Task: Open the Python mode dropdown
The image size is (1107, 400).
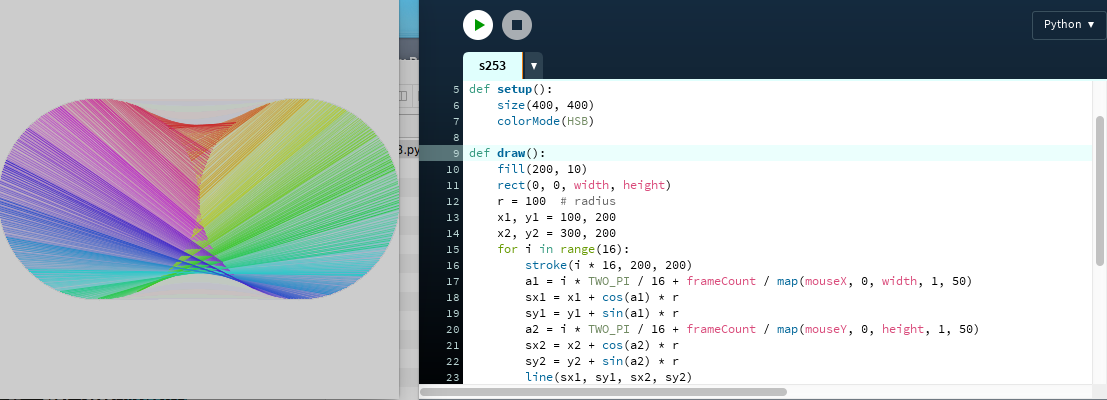Action: point(1068,24)
